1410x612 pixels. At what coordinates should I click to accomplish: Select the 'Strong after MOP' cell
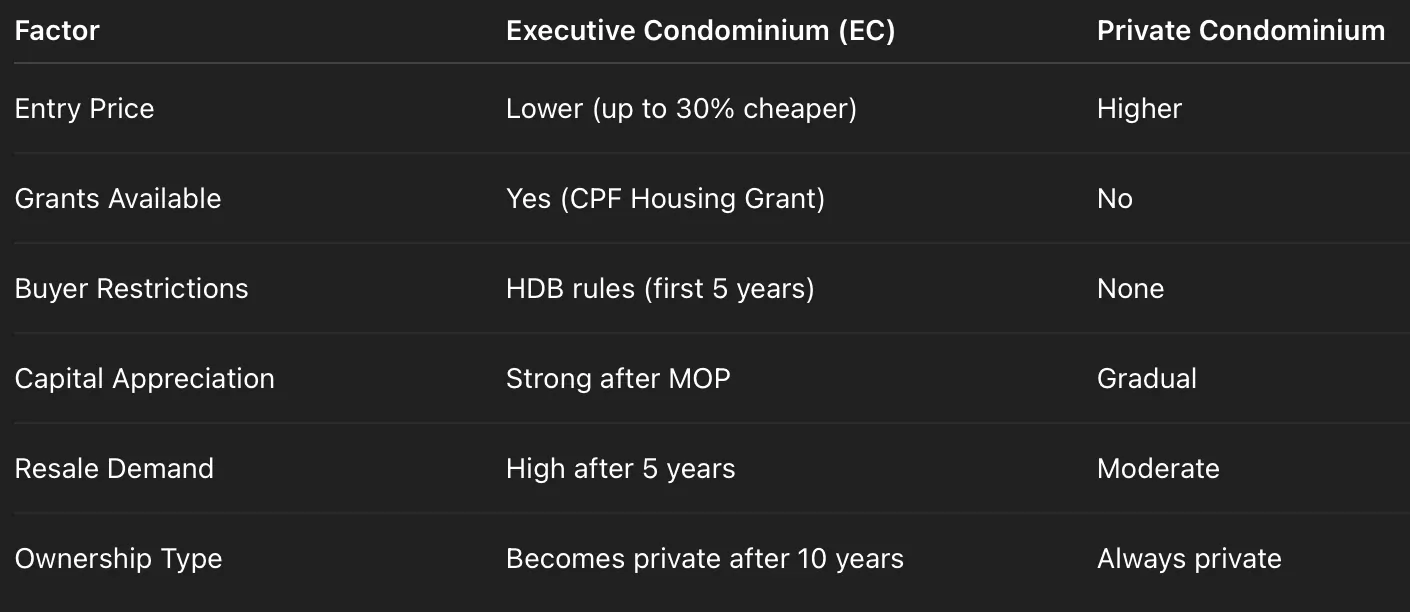click(618, 378)
